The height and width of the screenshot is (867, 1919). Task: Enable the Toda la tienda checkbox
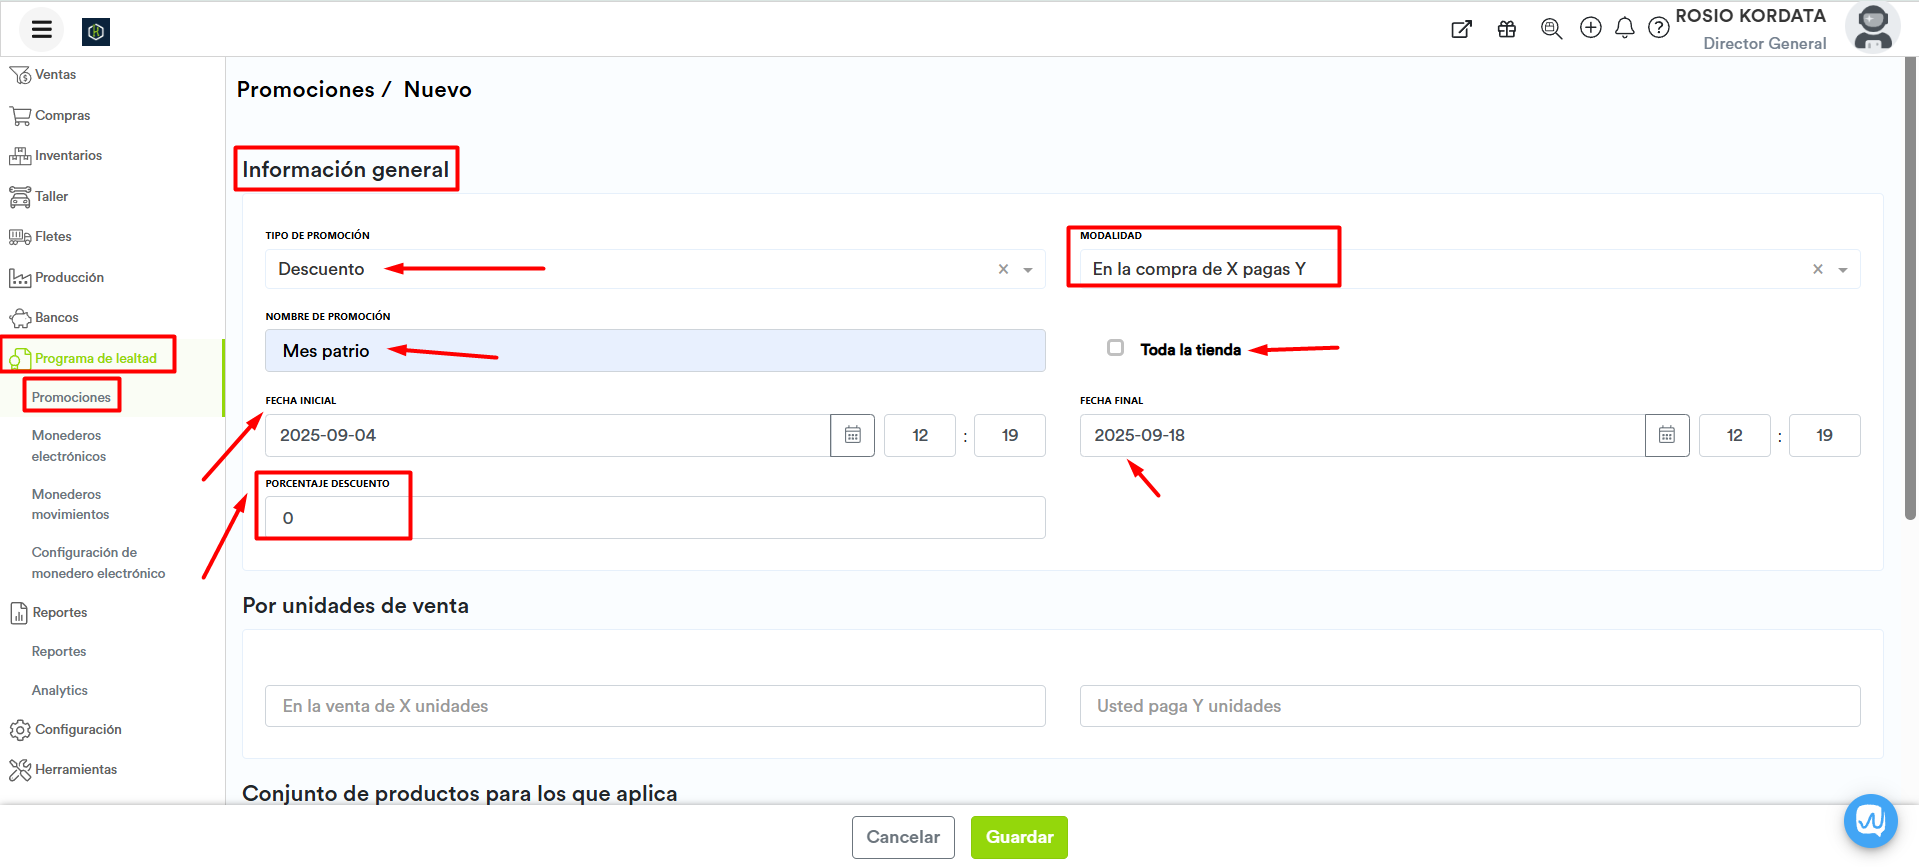[1115, 348]
